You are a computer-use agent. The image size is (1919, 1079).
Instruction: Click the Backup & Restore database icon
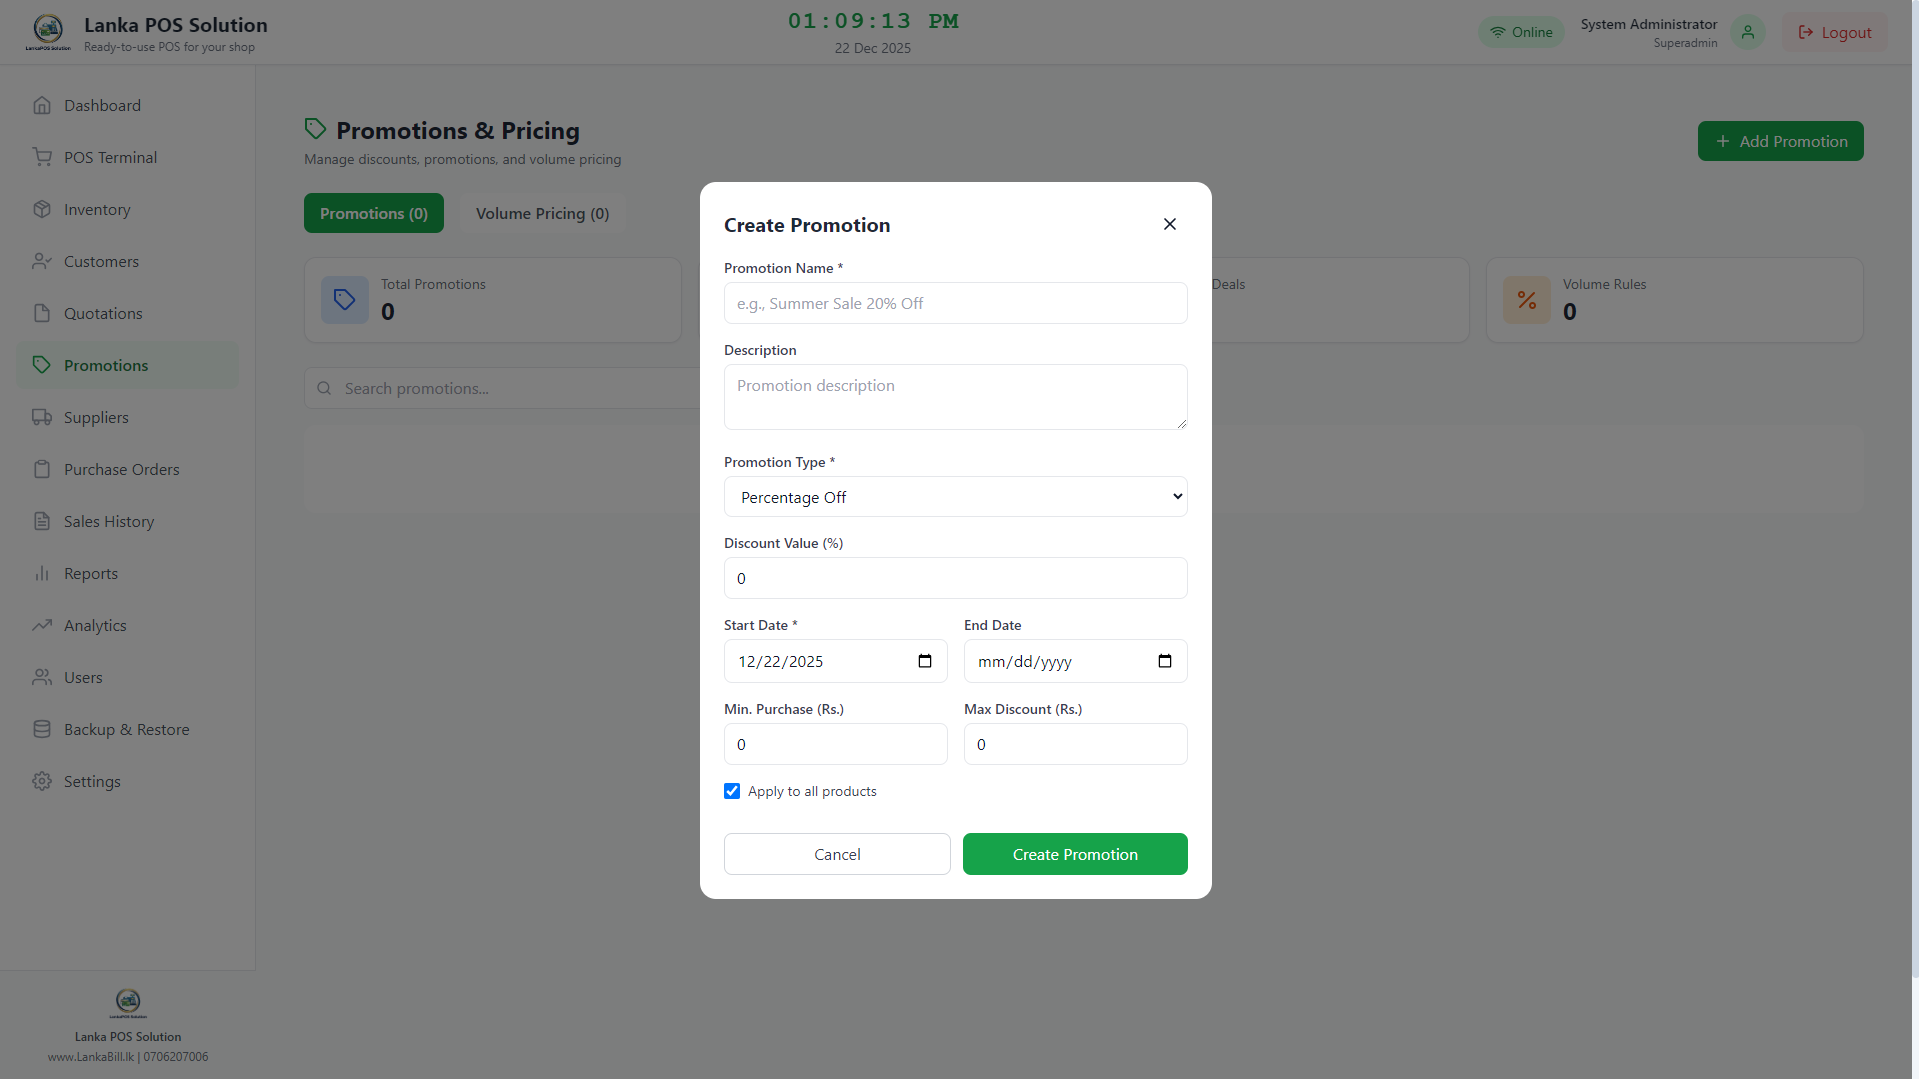coord(42,729)
